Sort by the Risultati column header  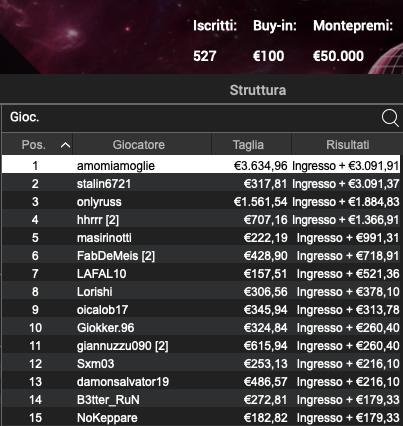[347, 145]
